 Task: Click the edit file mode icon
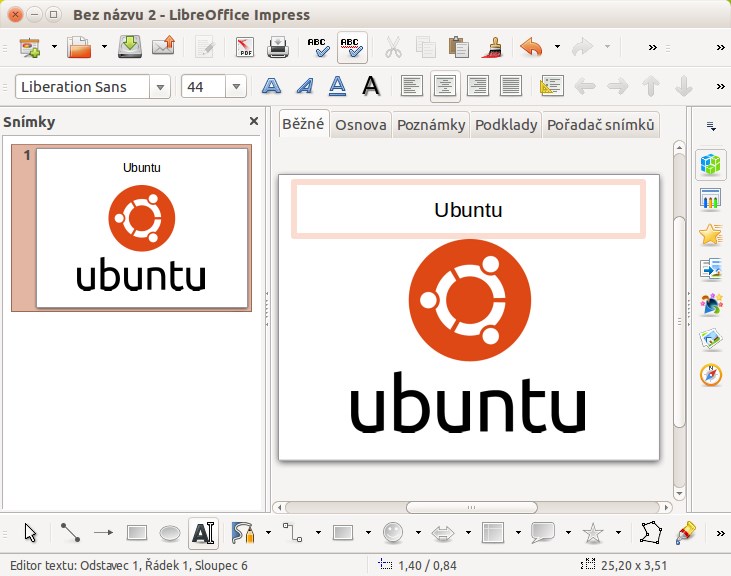[x=205, y=48]
